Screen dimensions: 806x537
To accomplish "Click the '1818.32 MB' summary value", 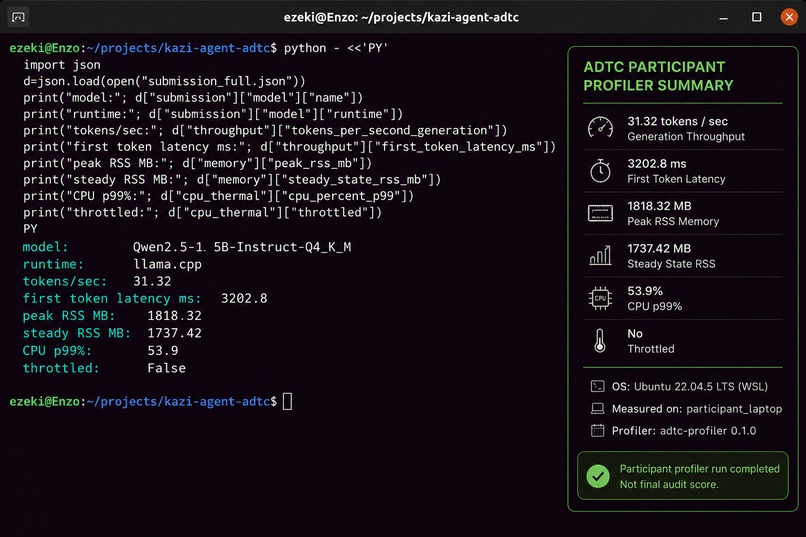I will point(659,206).
